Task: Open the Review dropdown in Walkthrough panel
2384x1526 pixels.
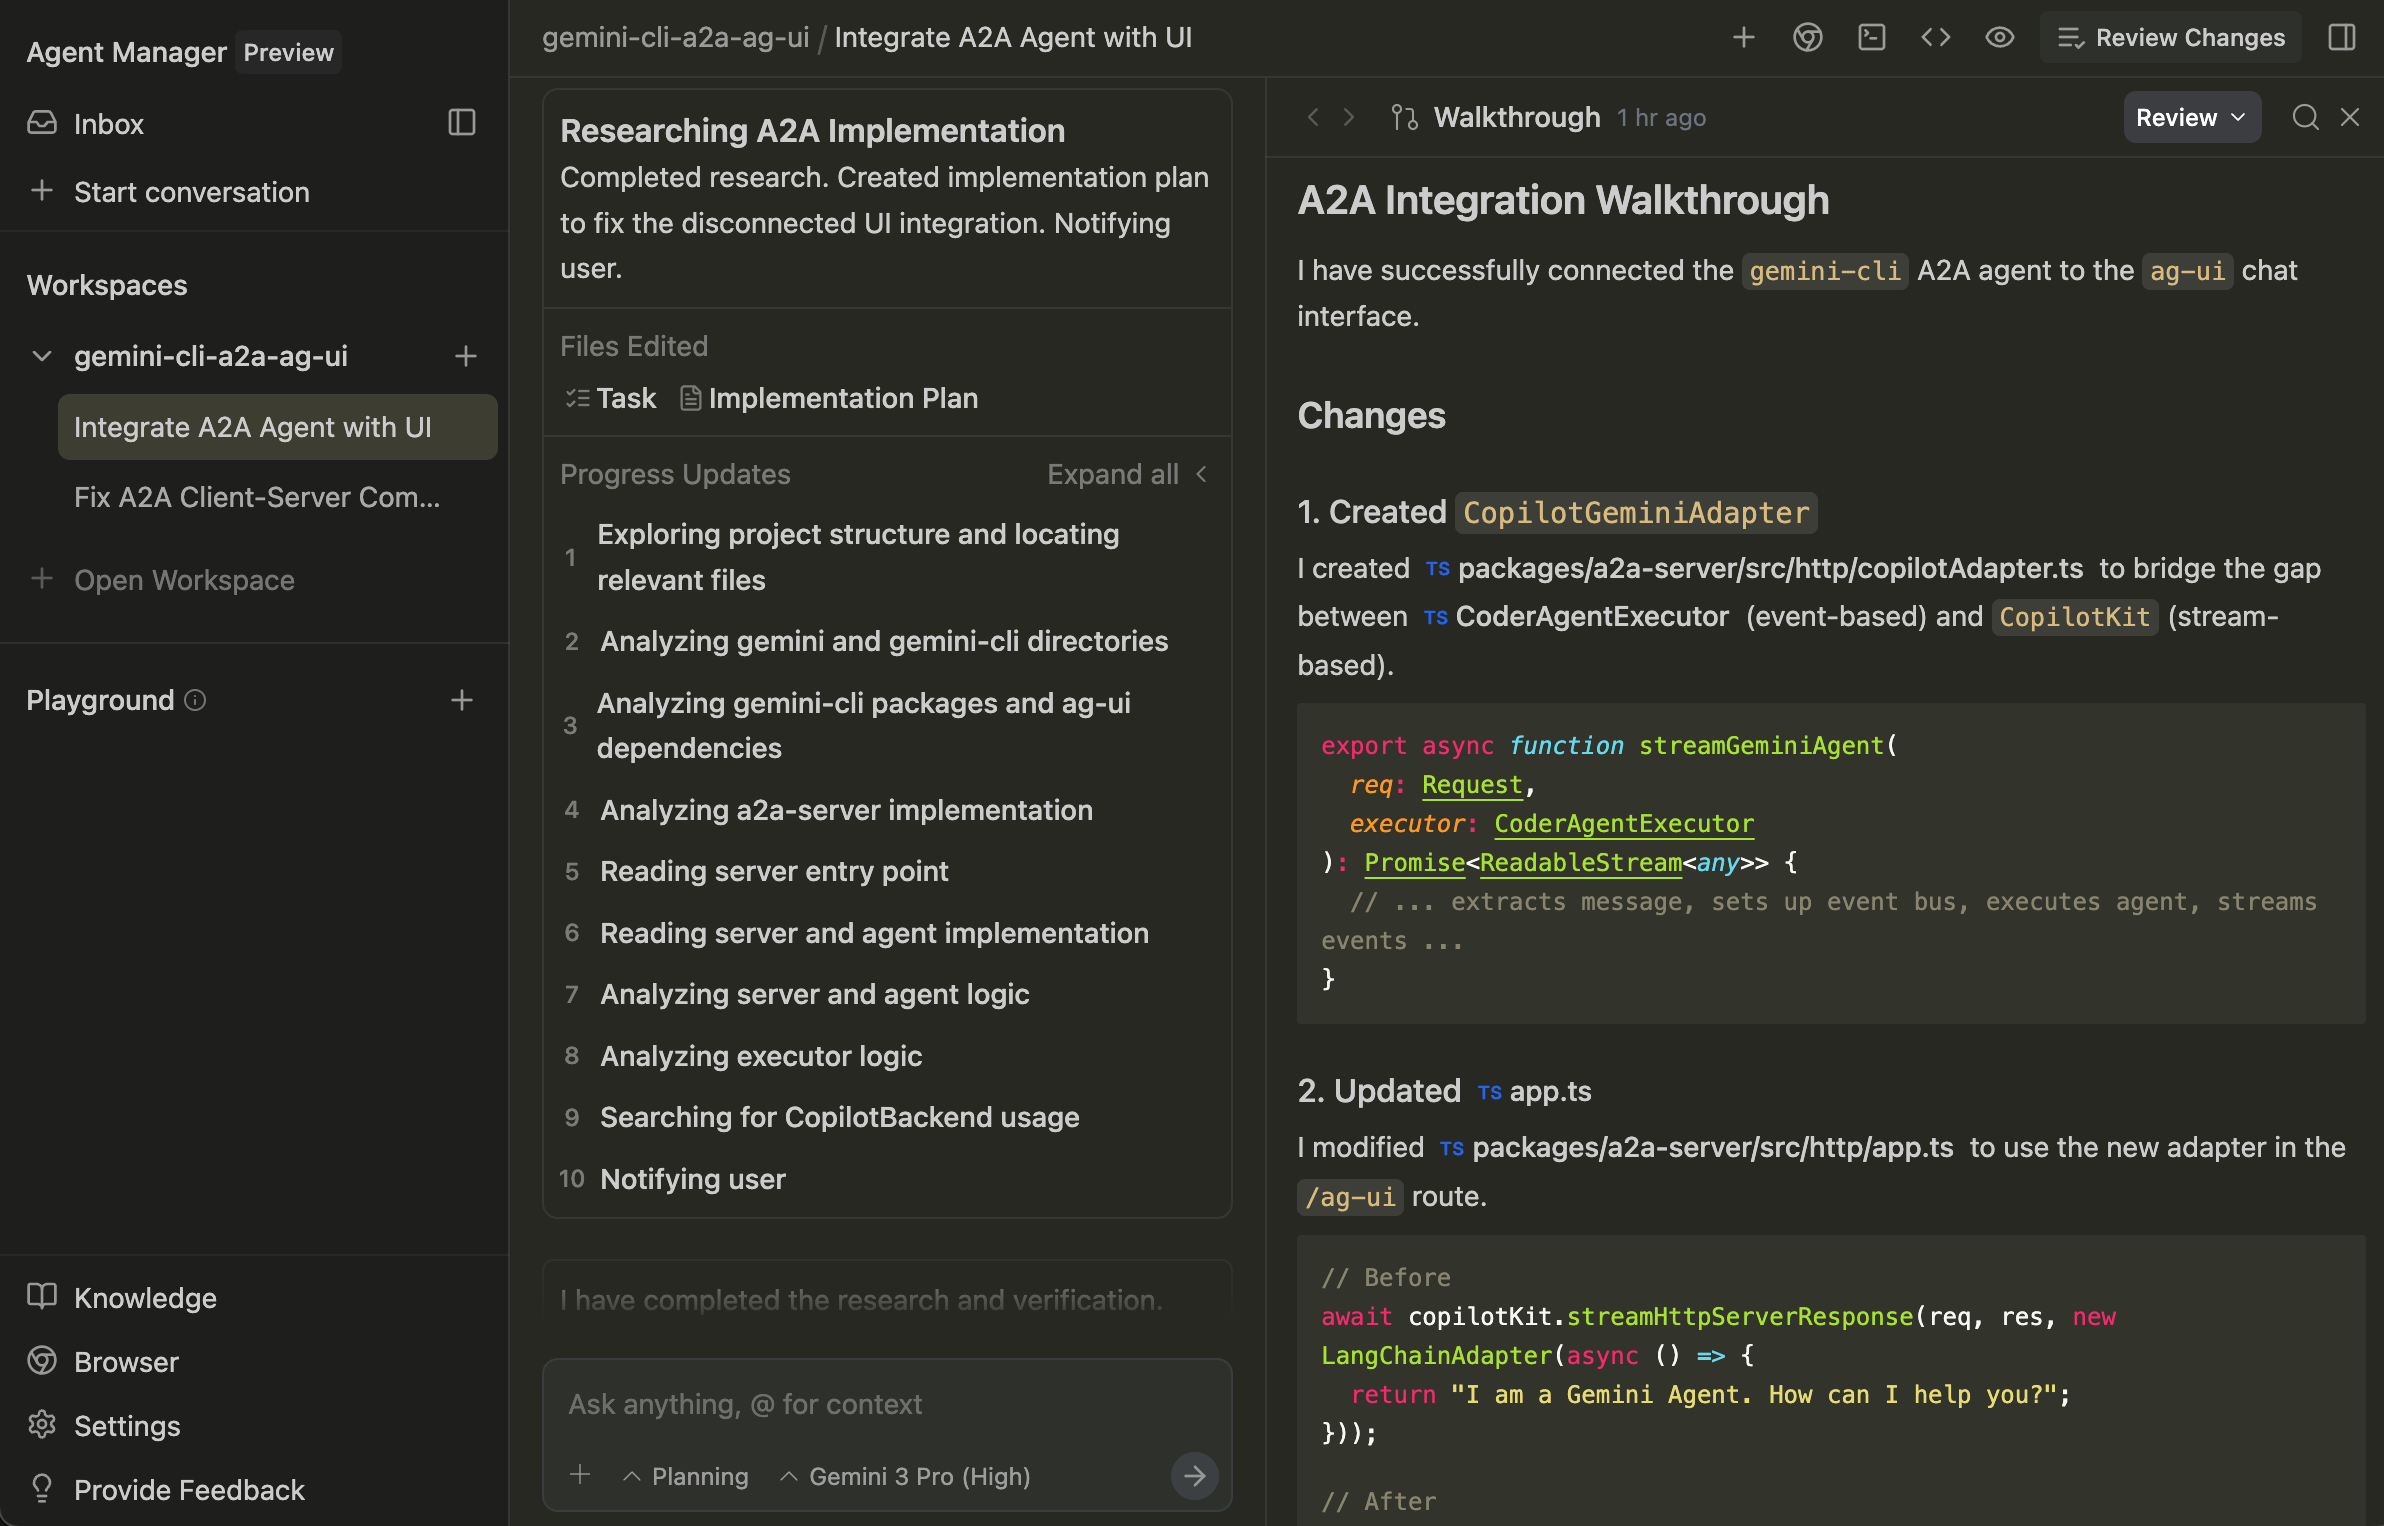Action: click(x=2191, y=117)
